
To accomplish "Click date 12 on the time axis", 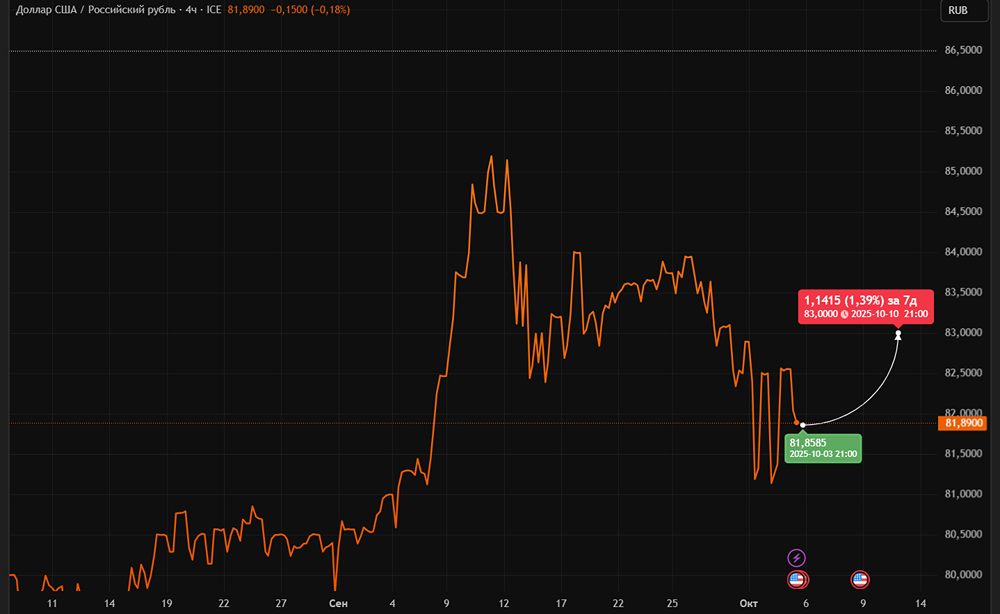I will [x=504, y=603].
